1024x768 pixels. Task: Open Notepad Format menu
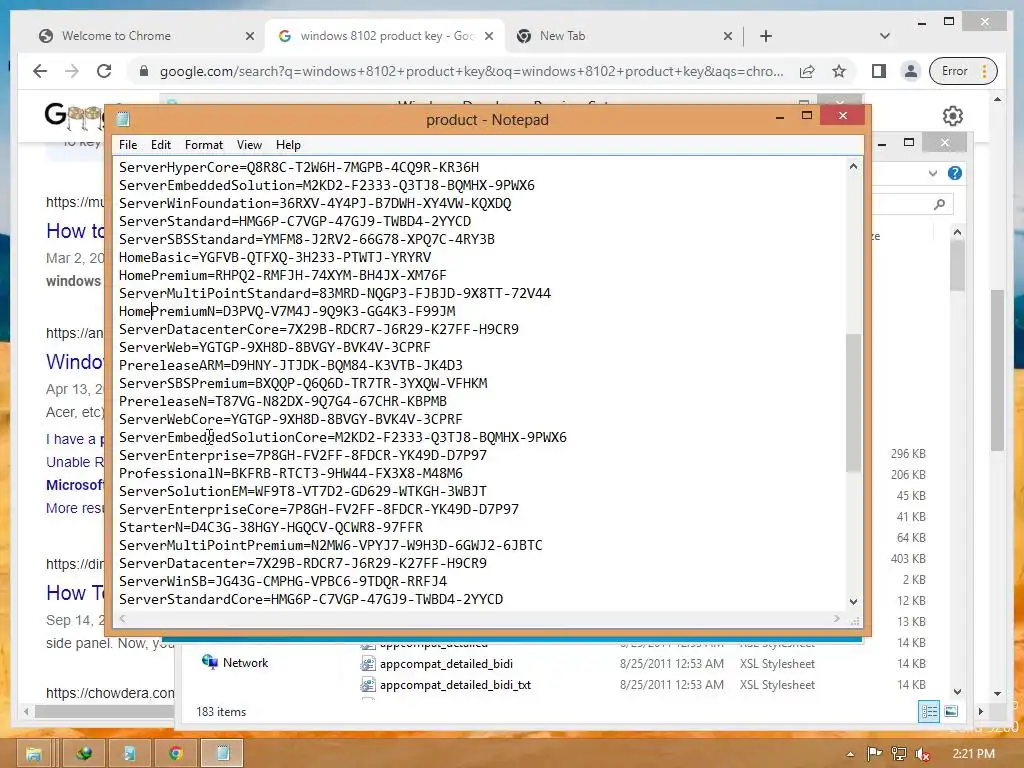[204, 145]
